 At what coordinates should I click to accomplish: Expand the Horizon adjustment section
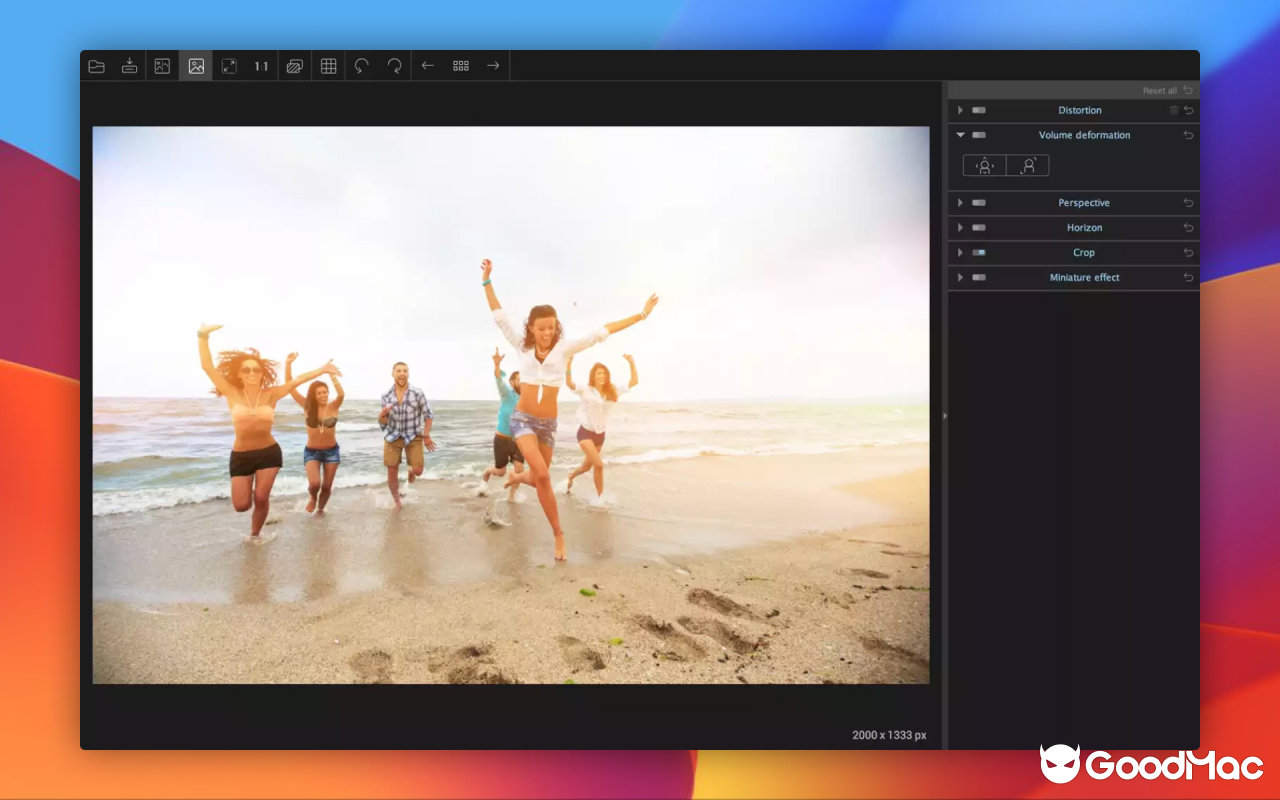[959, 227]
